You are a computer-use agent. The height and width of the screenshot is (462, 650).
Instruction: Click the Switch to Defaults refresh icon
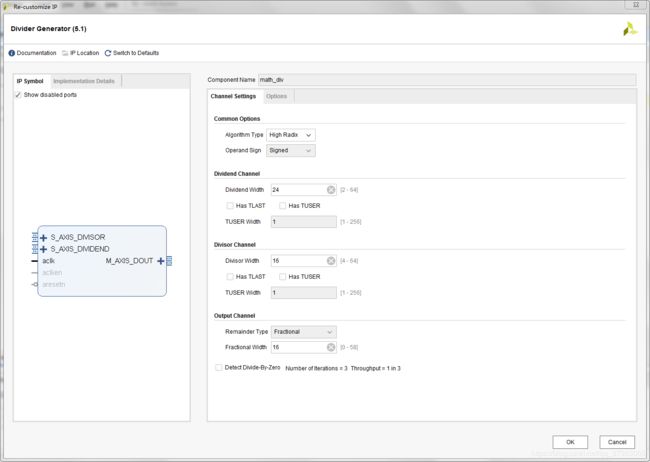(x=108, y=53)
